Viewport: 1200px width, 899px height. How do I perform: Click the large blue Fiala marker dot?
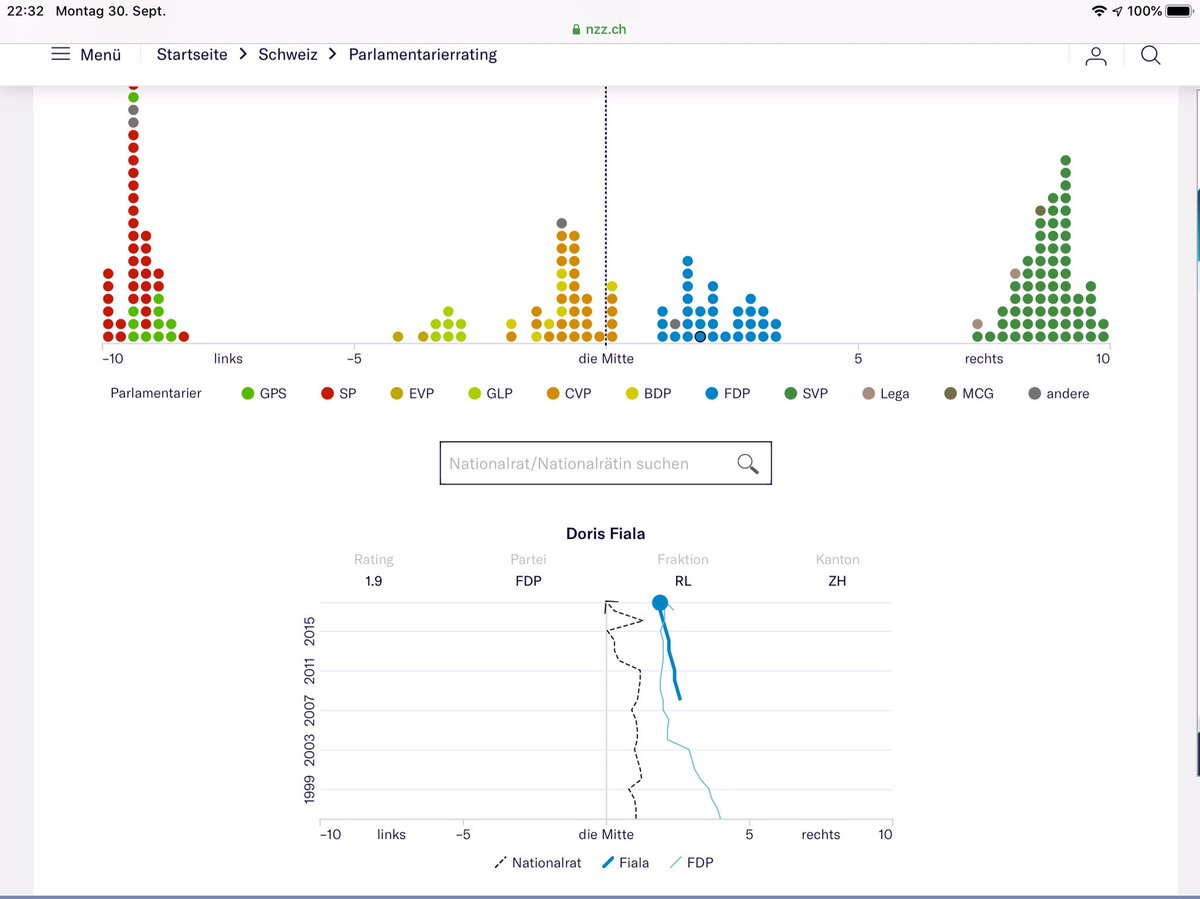(660, 602)
